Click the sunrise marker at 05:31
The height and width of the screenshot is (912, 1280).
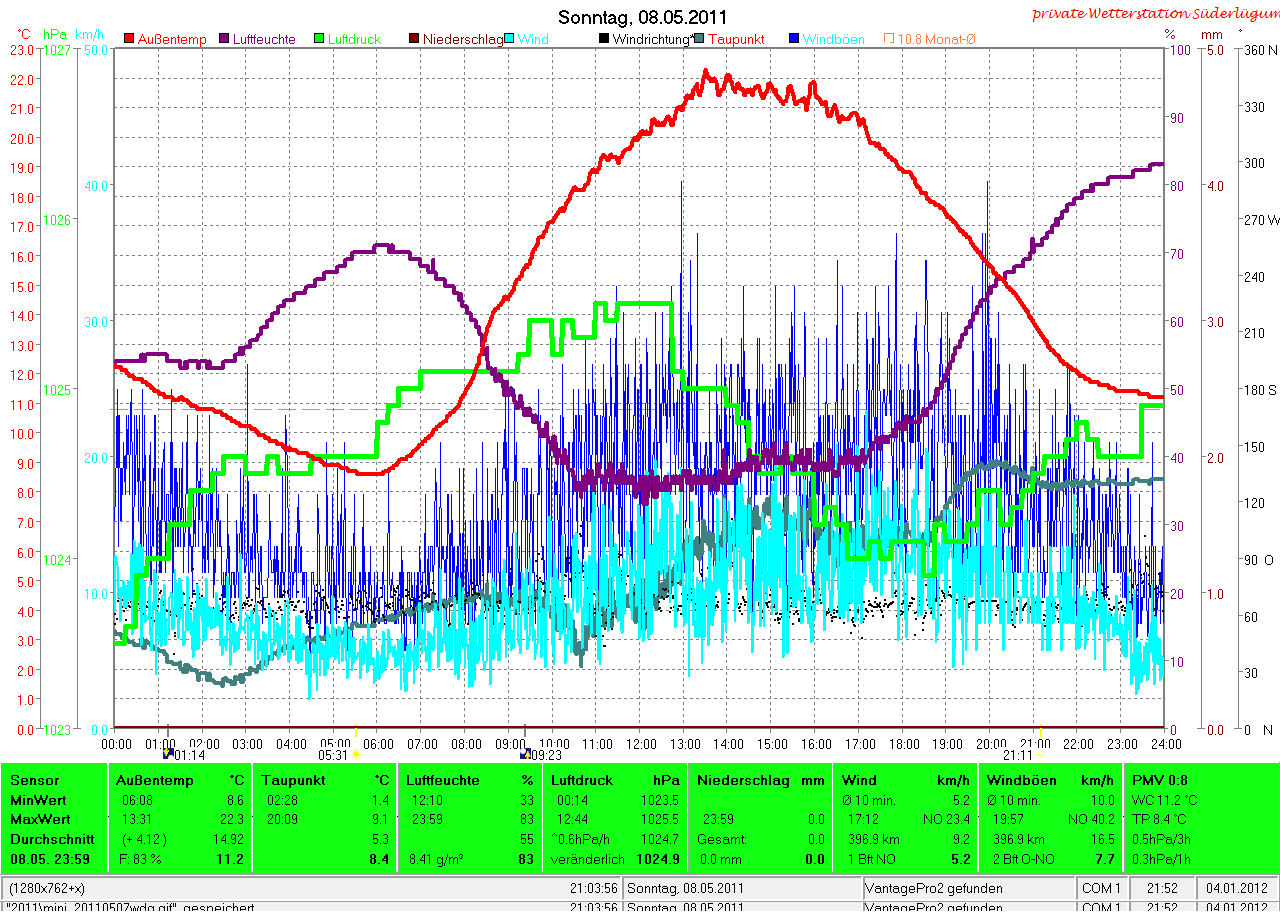pos(355,755)
